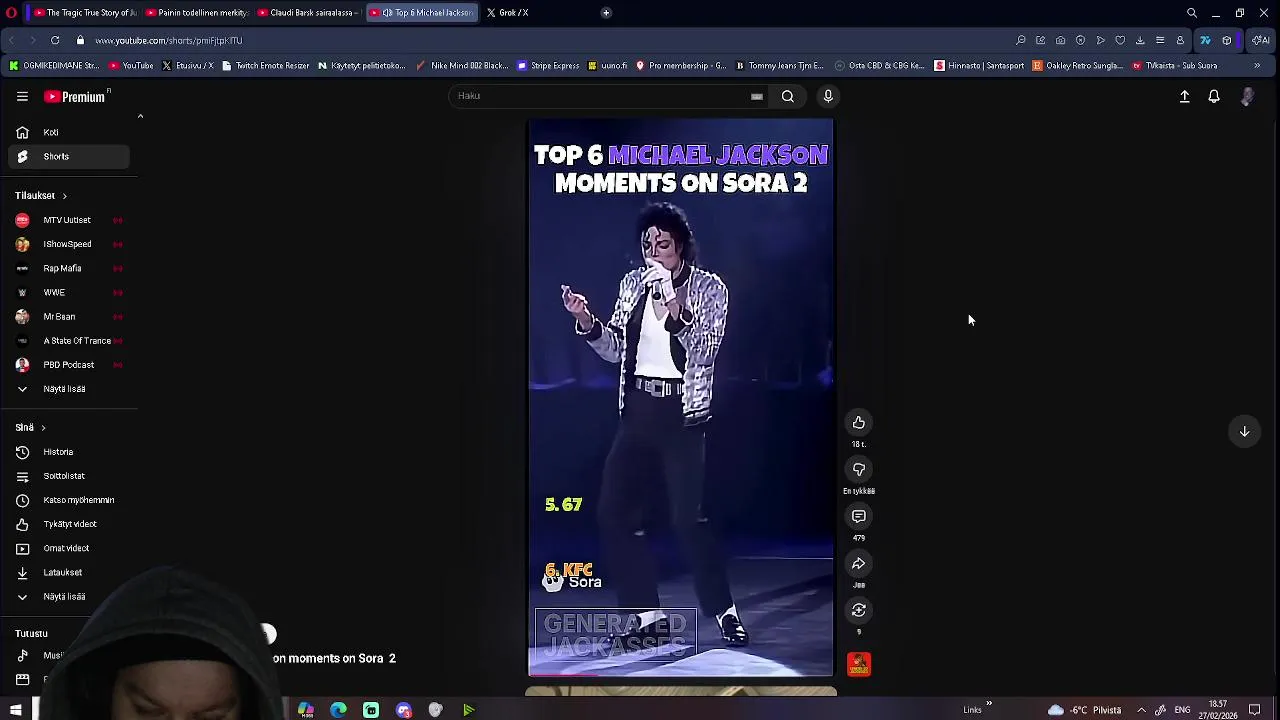Open the upload create icon
The image size is (1280, 720).
[x=1184, y=97]
